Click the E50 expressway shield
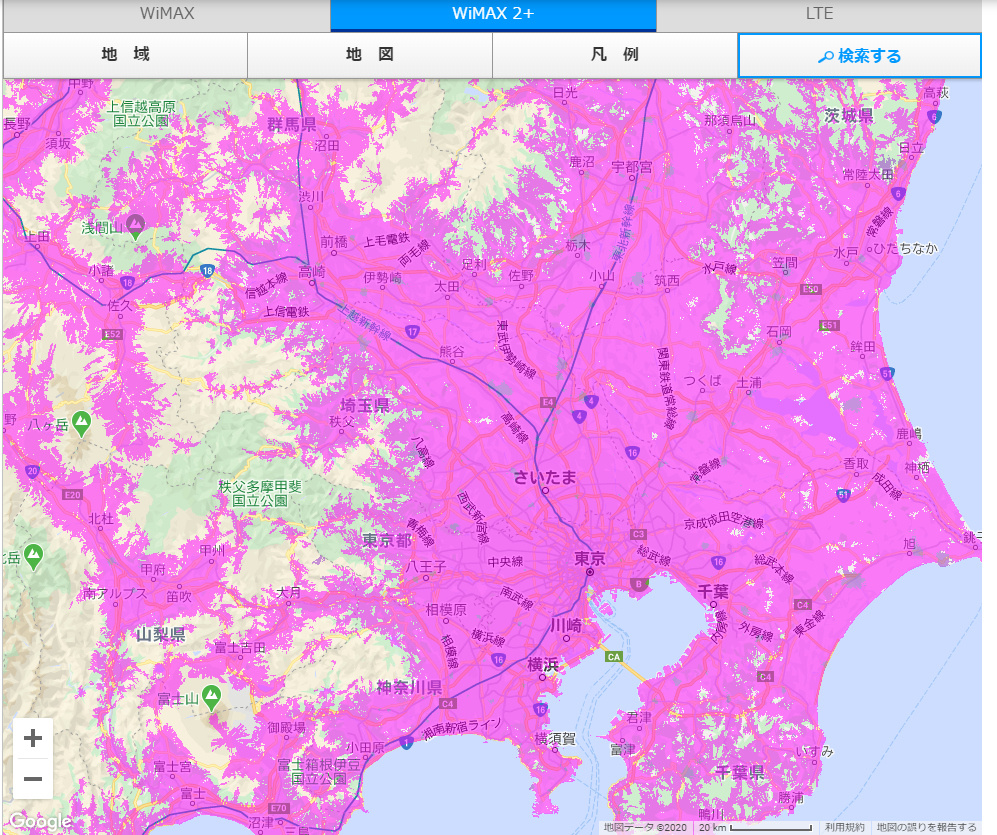This screenshot has width=997, height=835. (x=811, y=289)
